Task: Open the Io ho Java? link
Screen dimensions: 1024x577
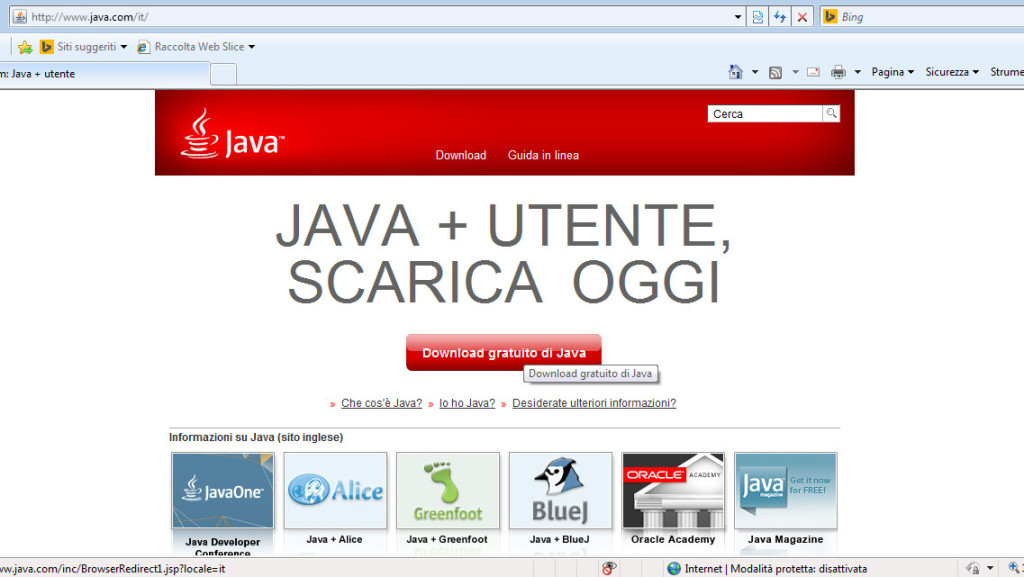Action: [x=467, y=403]
